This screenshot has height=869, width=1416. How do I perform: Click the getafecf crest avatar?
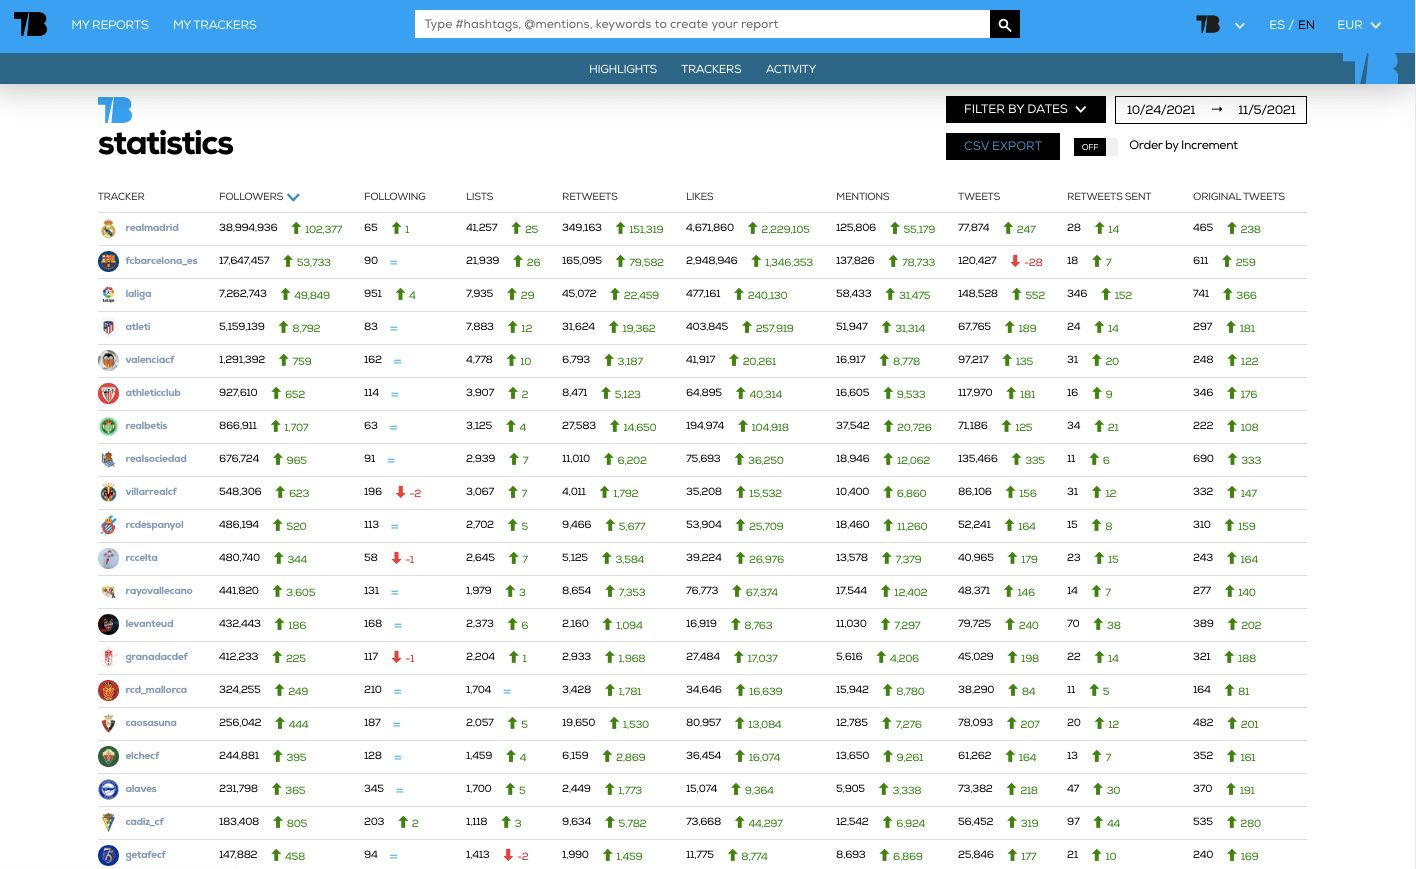pos(108,855)
